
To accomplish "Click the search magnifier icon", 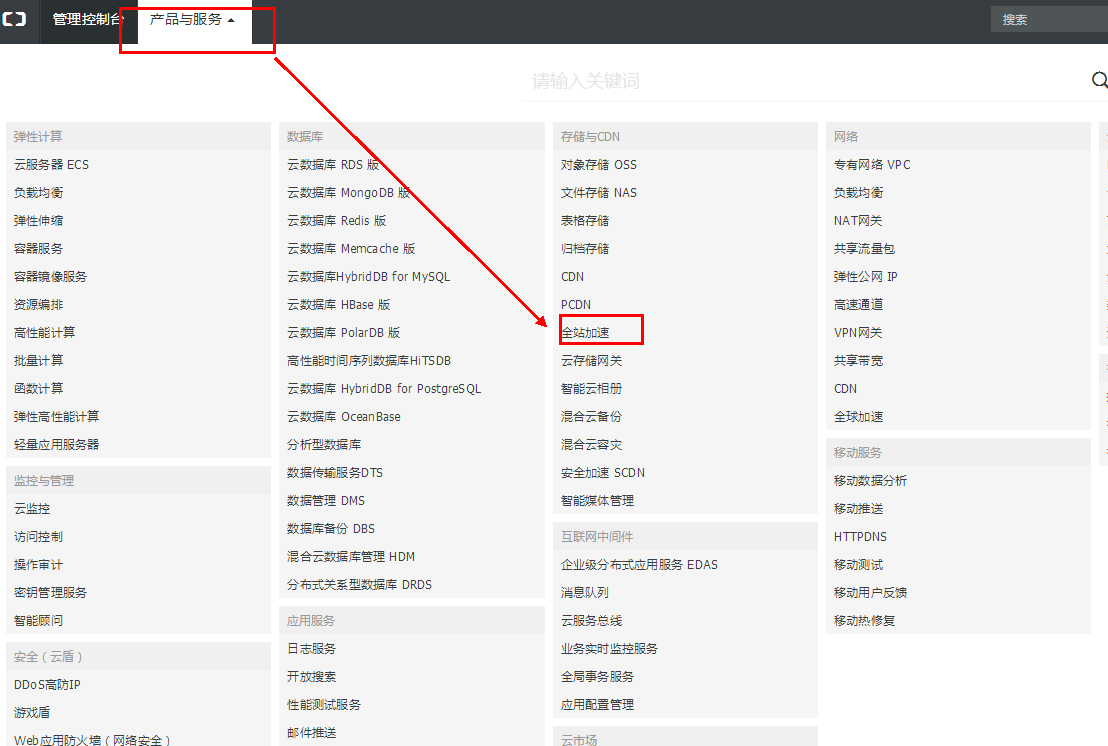I will (x=1098, y=81).
